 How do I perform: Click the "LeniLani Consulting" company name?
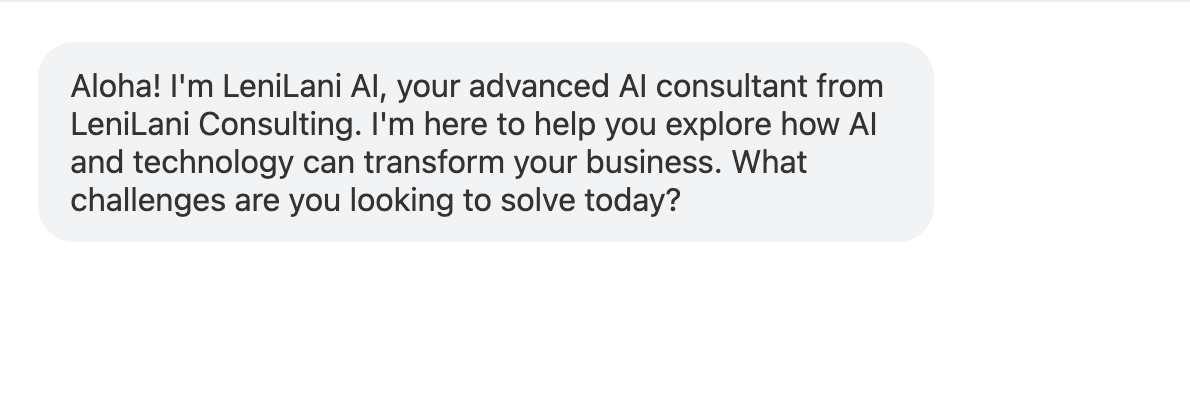213,125
